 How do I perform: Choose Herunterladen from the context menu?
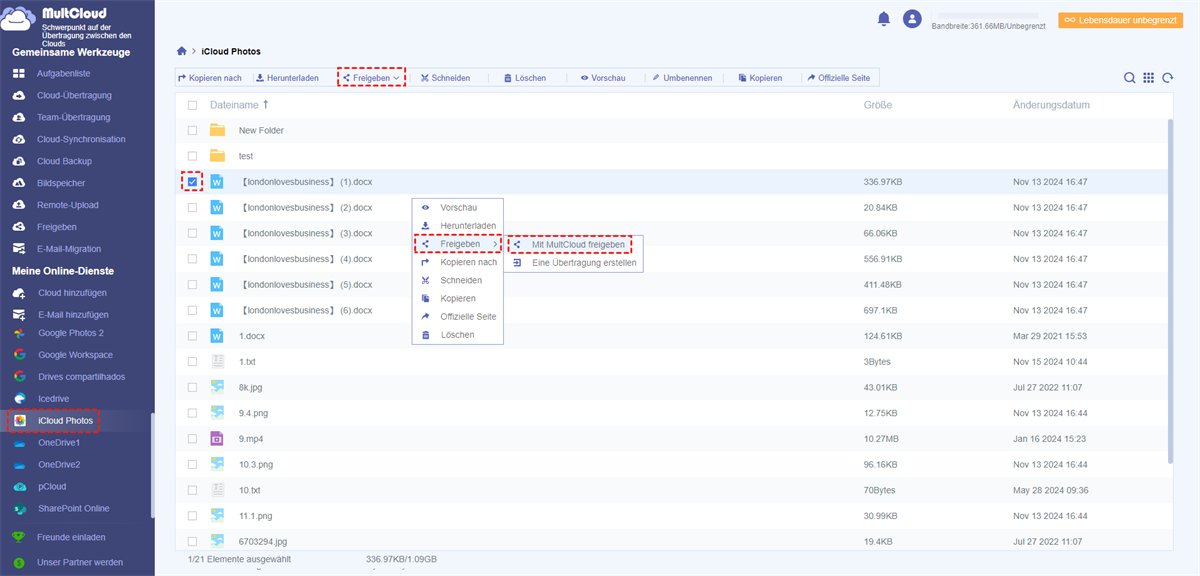(458, 226)
